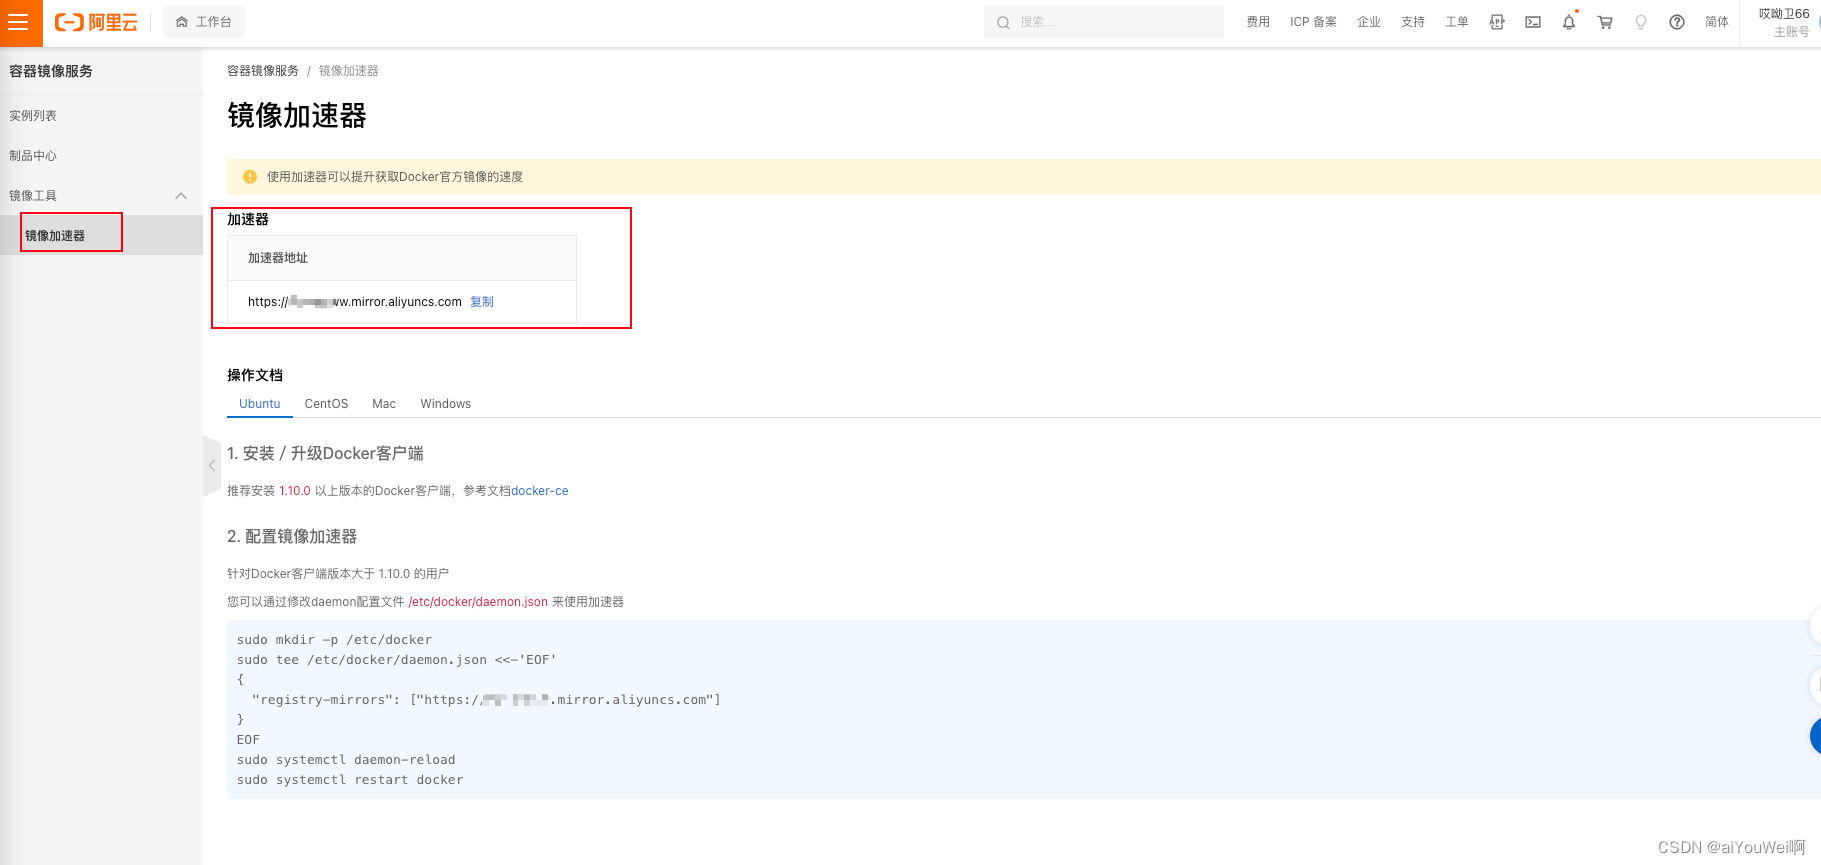Open the 企业 menu
1821x865 pixels.
pyautogui.click(x=1369, y=22)
